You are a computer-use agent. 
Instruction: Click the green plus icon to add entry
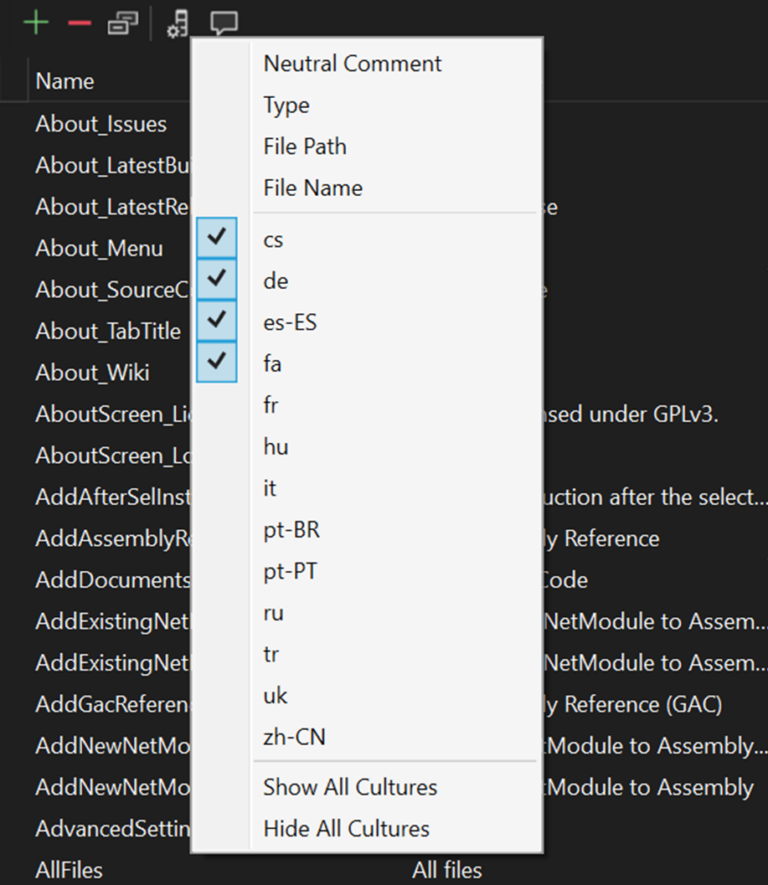coord(35,22)
